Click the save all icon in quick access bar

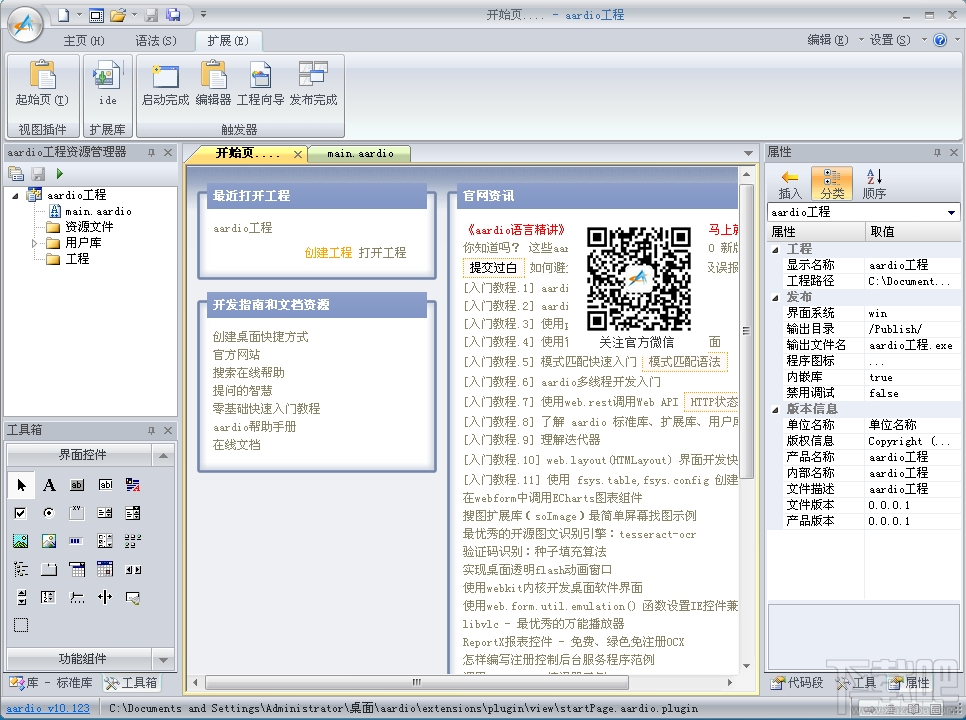pyautogui.click(x=173, y=15)
